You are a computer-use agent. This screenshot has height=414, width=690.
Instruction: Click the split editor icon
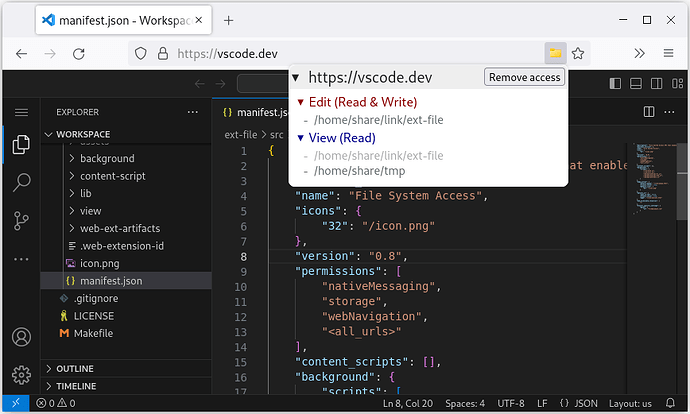click(648, 112)
